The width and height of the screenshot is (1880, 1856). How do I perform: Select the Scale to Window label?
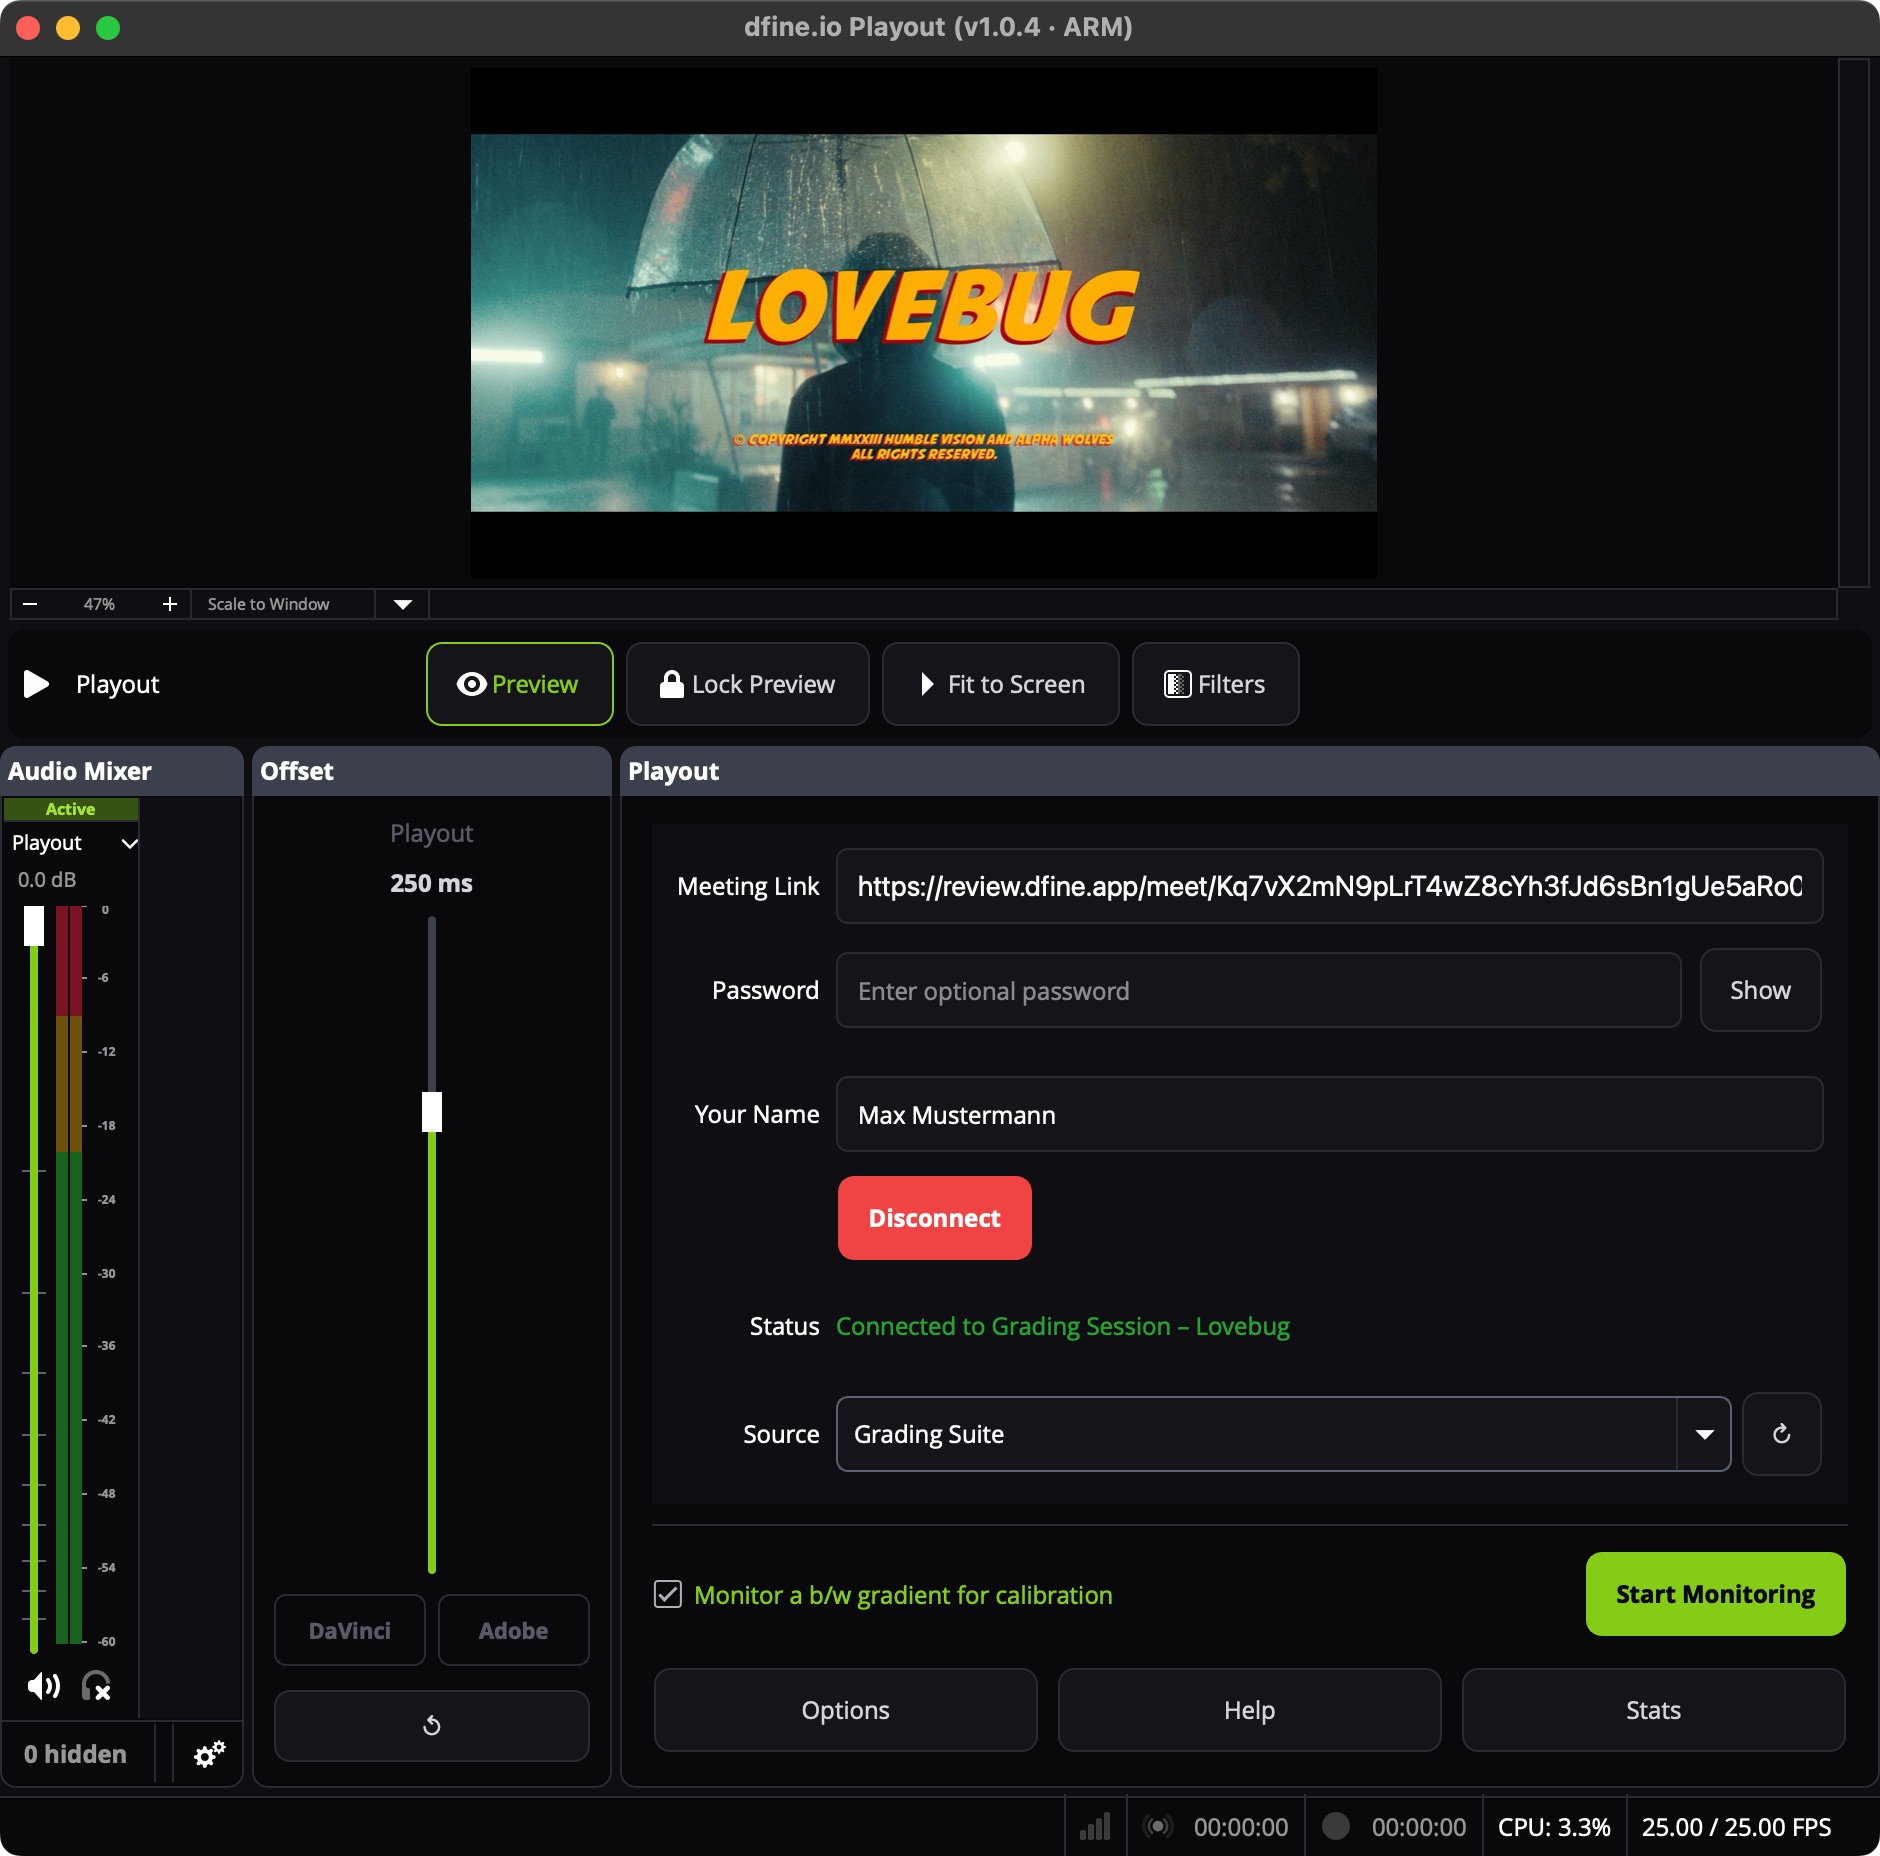pyautogui.click(x=268, y=604)
